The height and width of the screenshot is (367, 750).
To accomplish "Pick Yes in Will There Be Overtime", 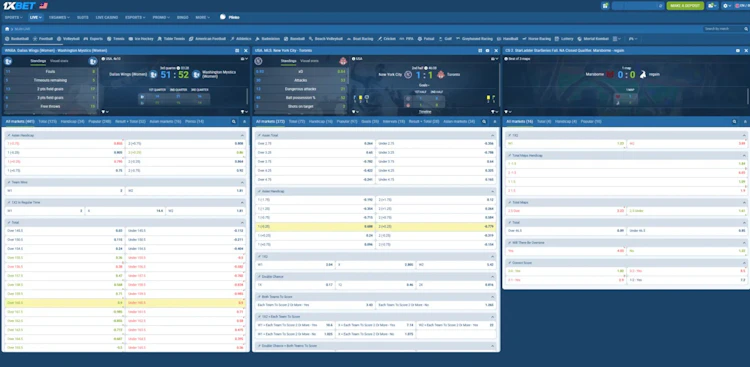I will click(566, 251).
